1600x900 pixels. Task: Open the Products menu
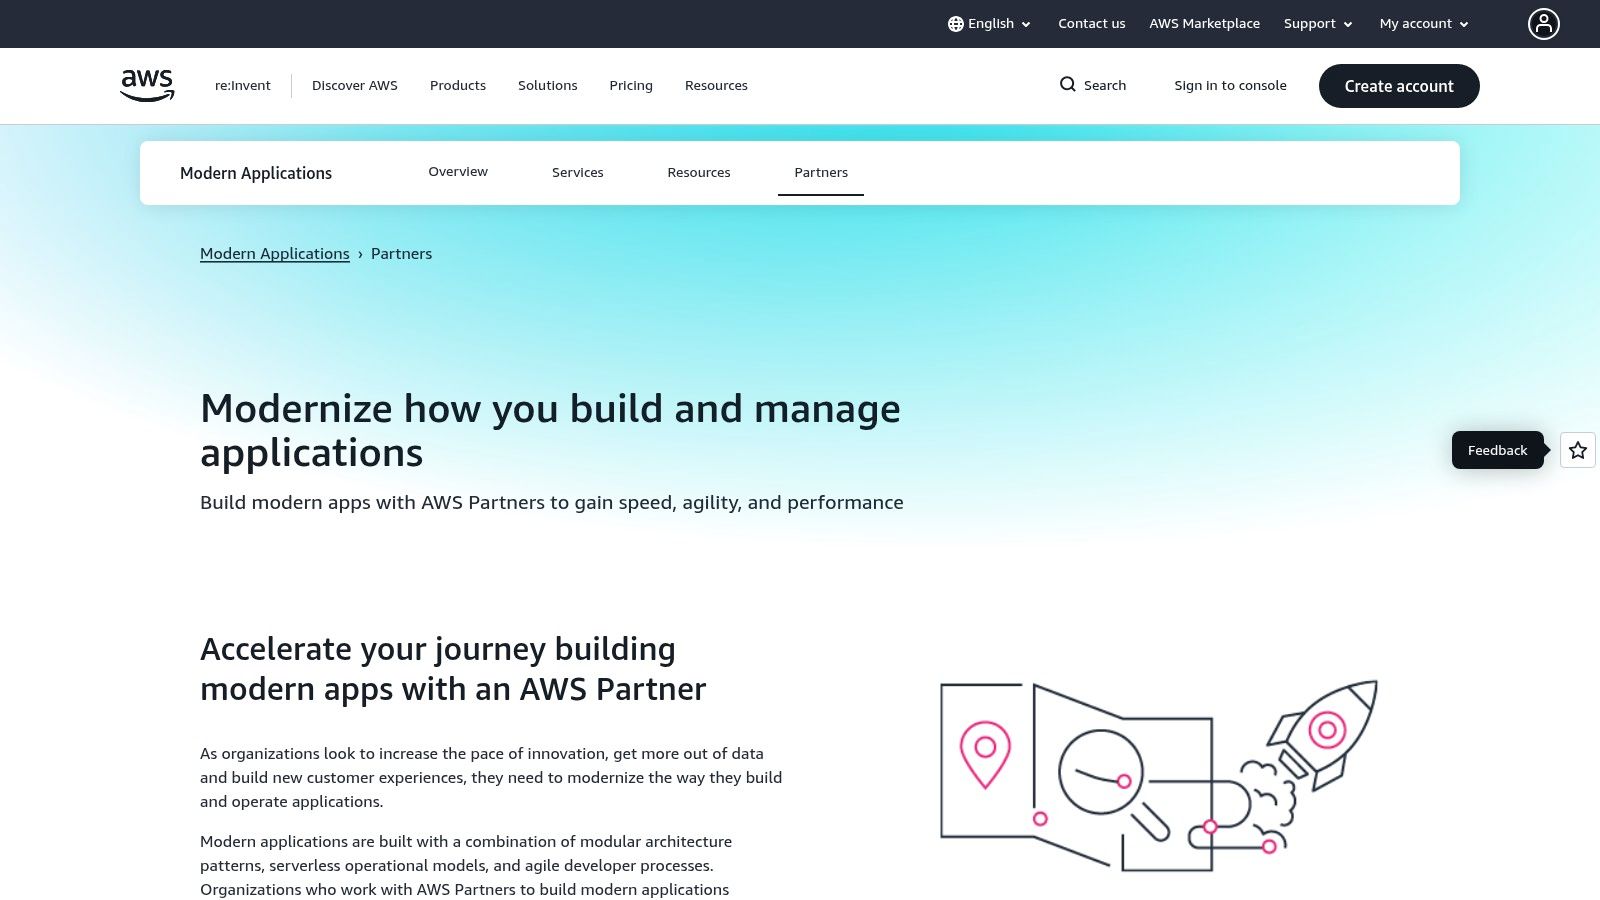(457, 85)
